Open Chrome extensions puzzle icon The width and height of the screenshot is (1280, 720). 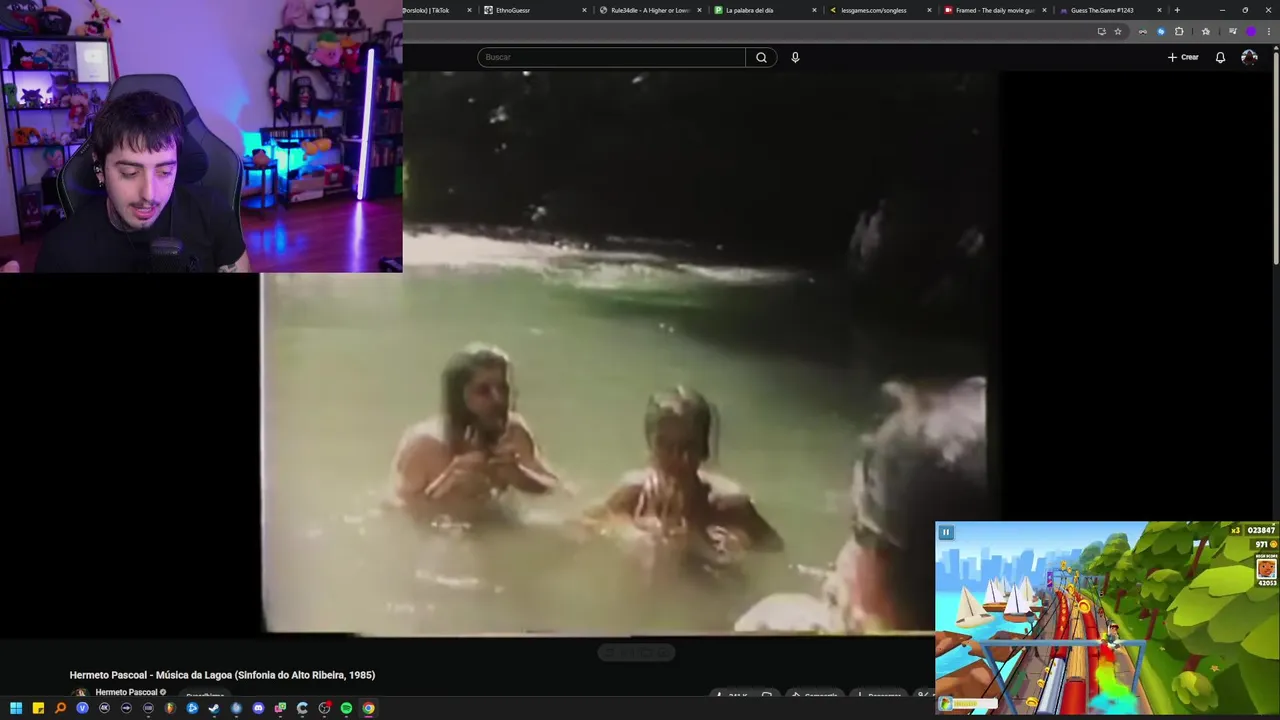1179,31
